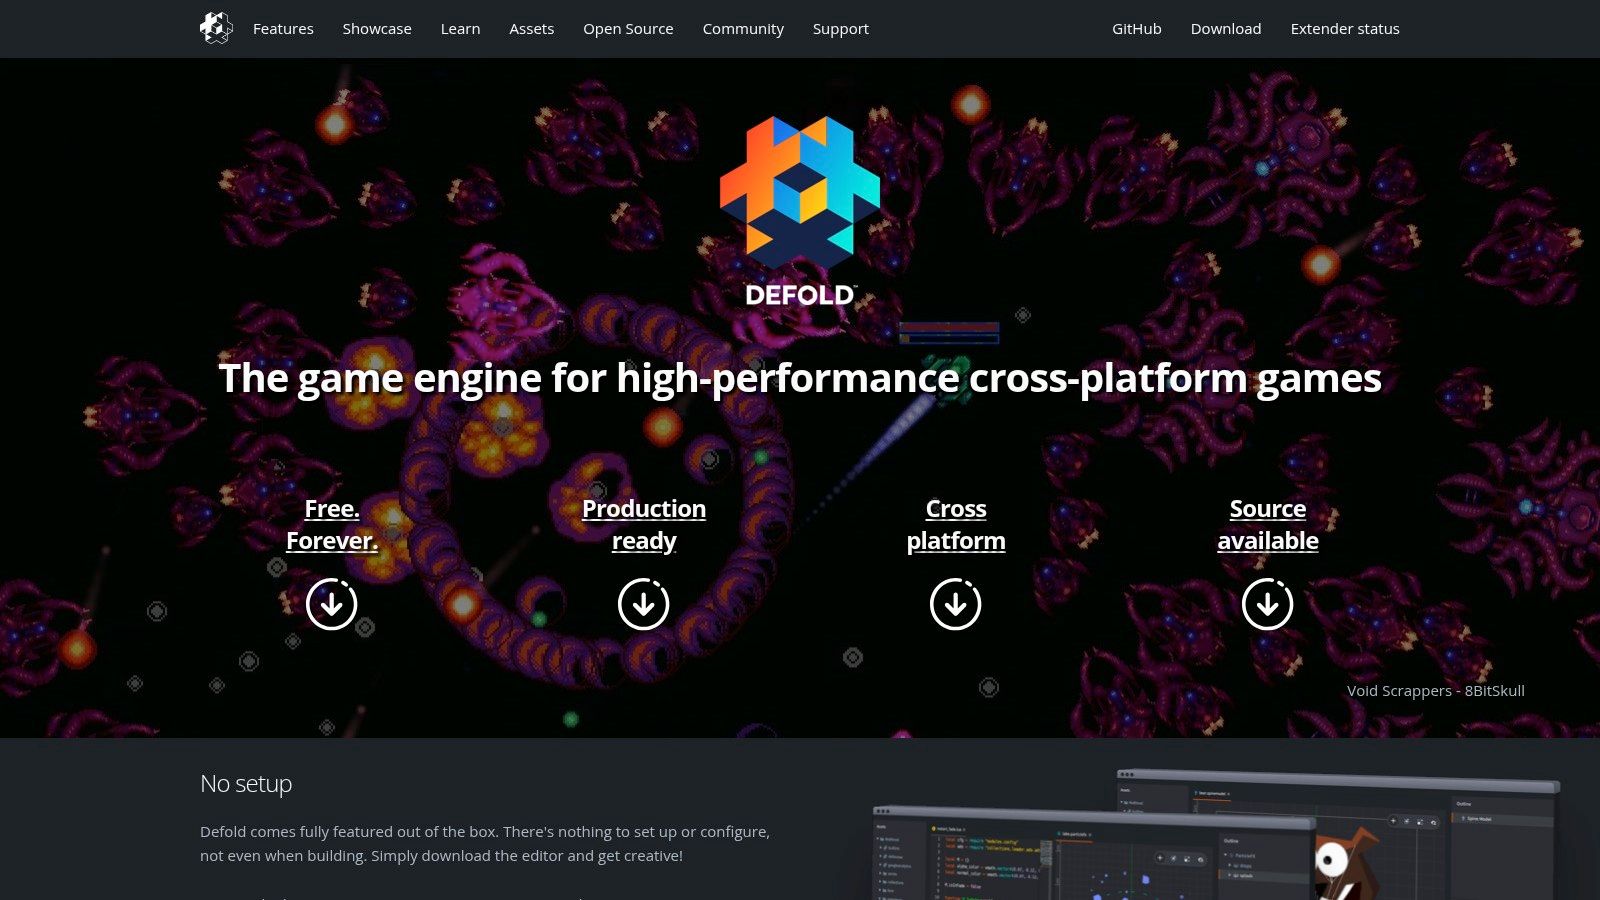The height and width of the screenshot is (900, 1600).
Task: Click the Defold logo in the navigation bar
Action: pos(216,28)
